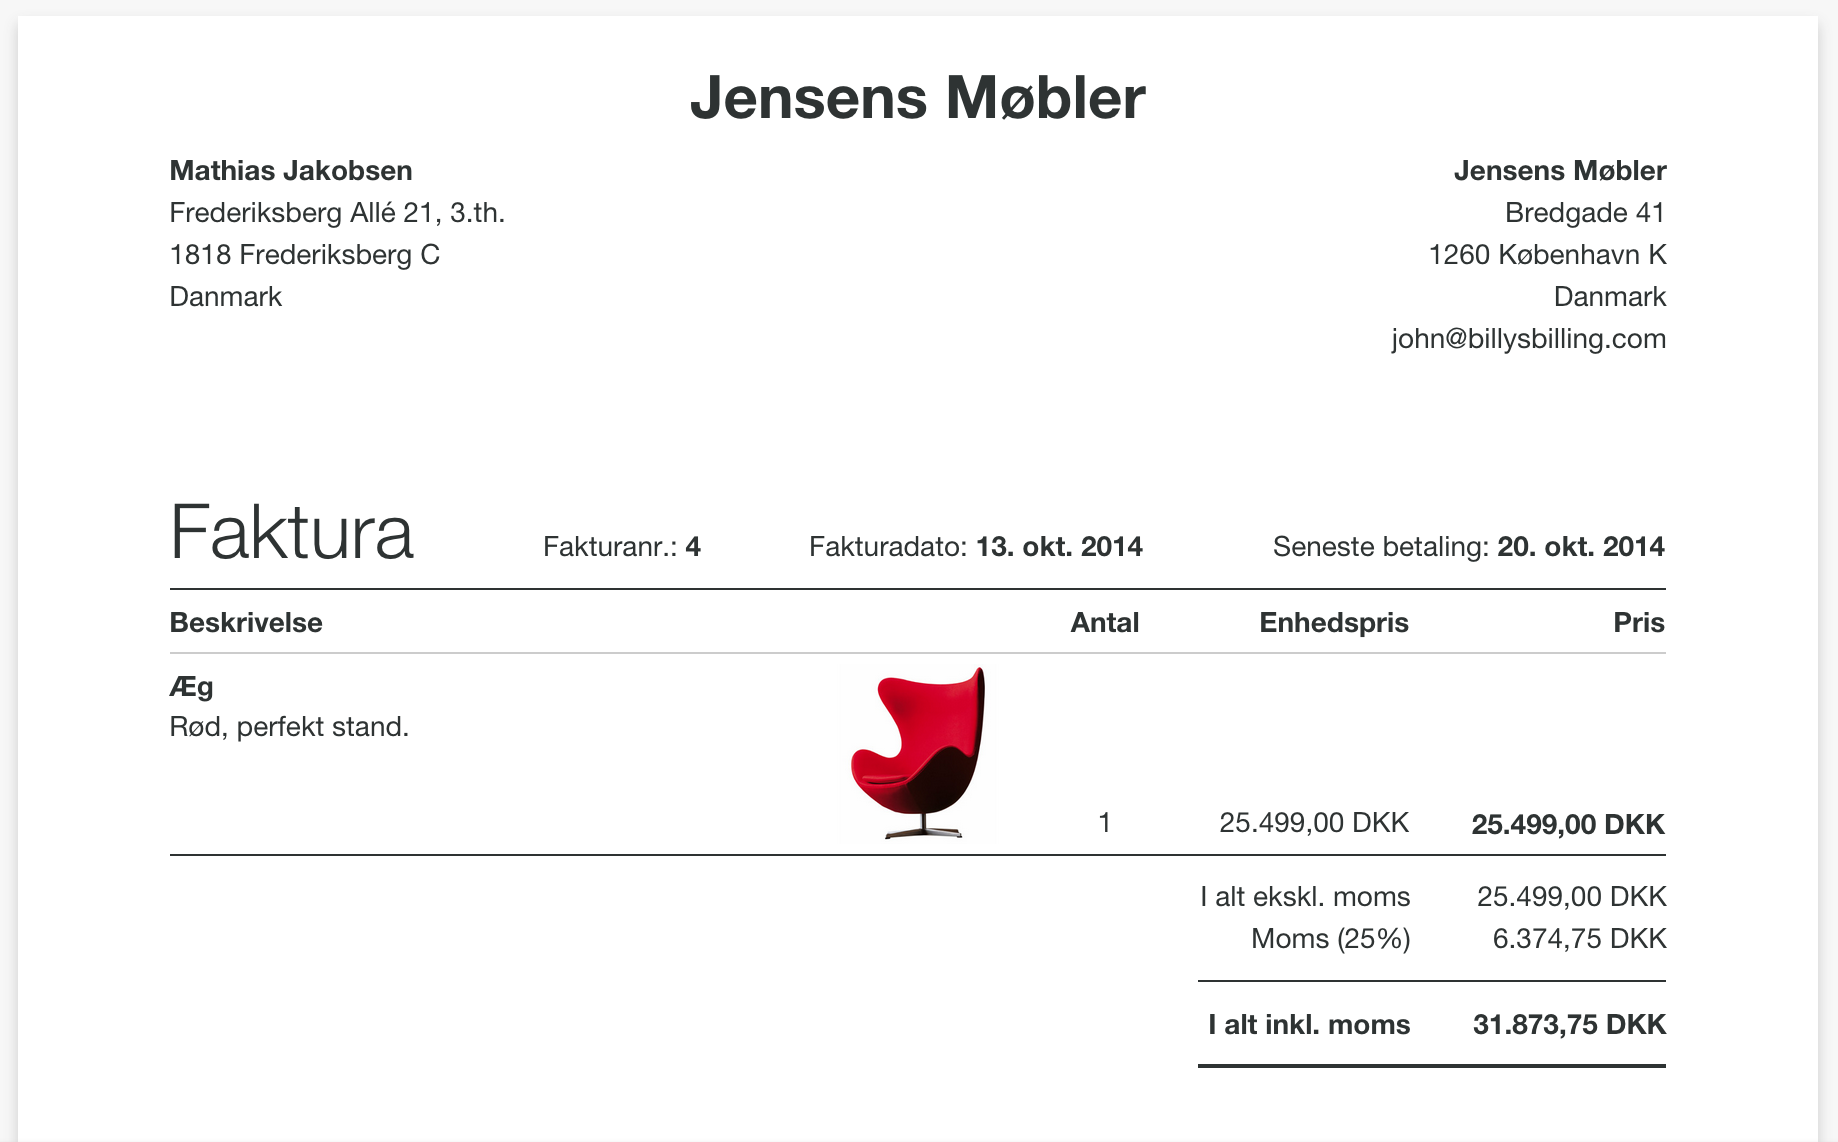Select the Jensens Møbler main heading

pyautogui.click(x=918, y=98)
